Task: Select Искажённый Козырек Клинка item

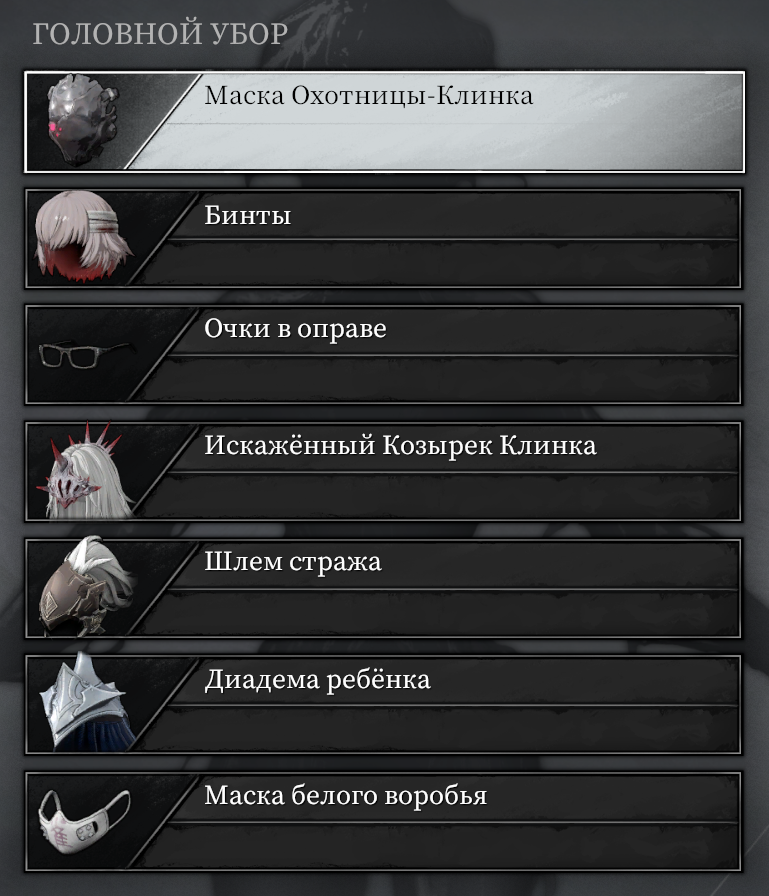Action: coord(383,471)
